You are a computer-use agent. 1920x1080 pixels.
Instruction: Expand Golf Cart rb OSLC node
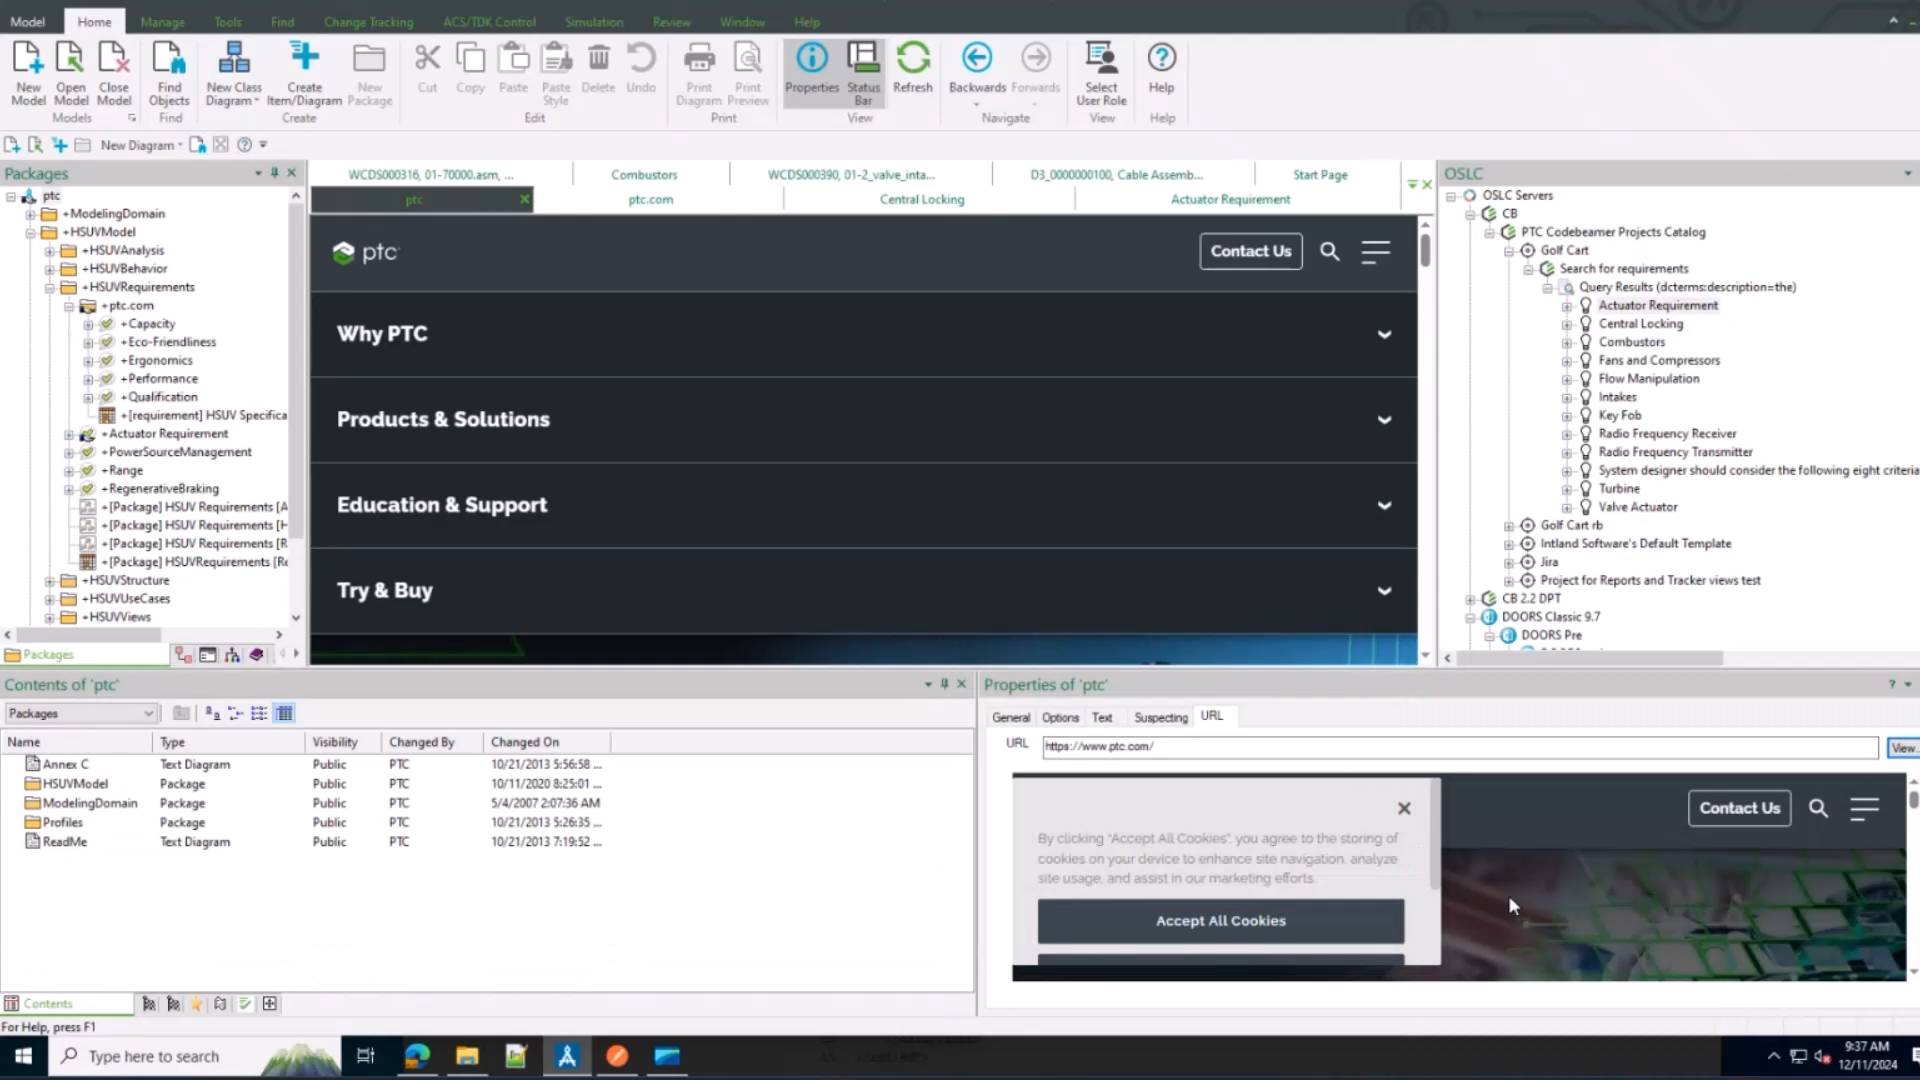[1509, 526]
